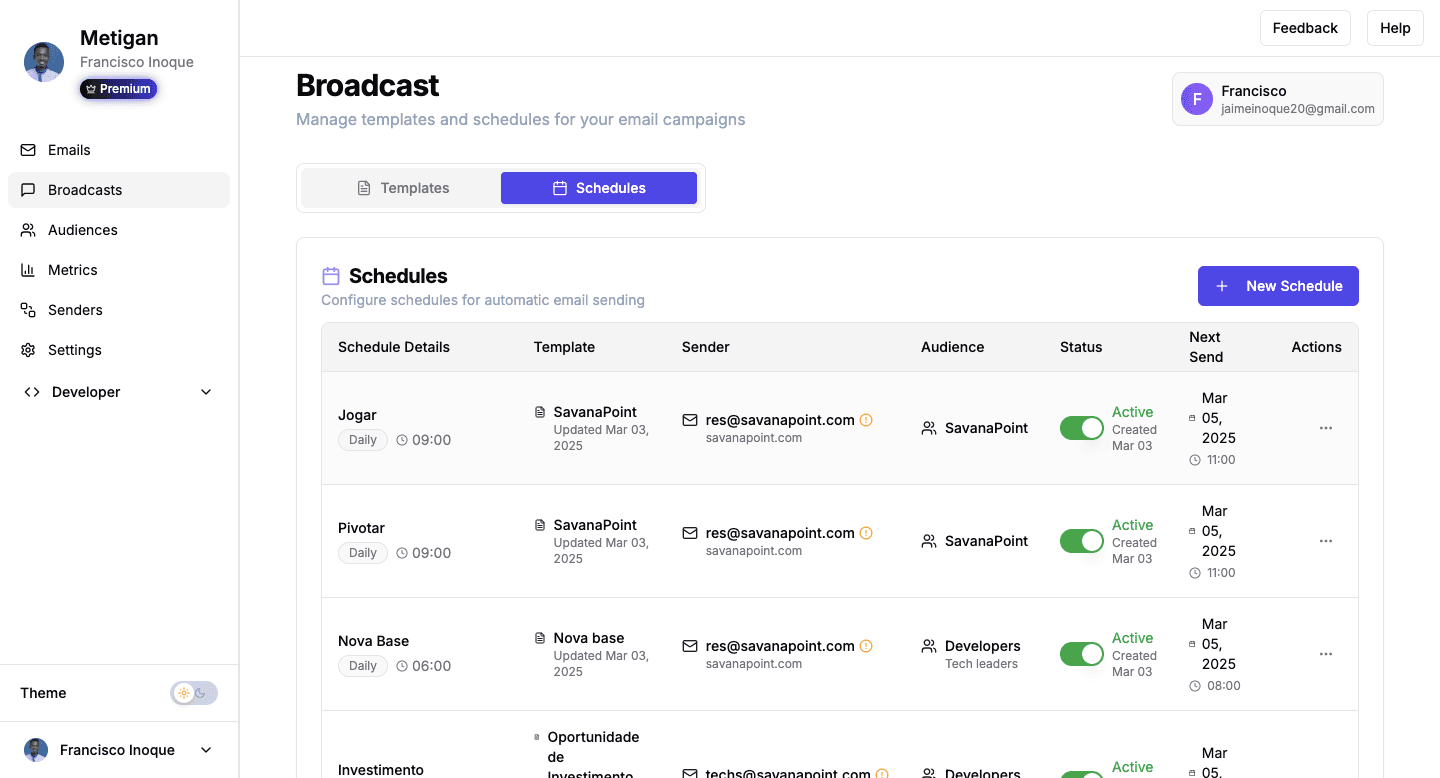Viewport: 1440px width, 778px height.
Task: Open the Francisco account card
Action: click(x=1278, y=99)
